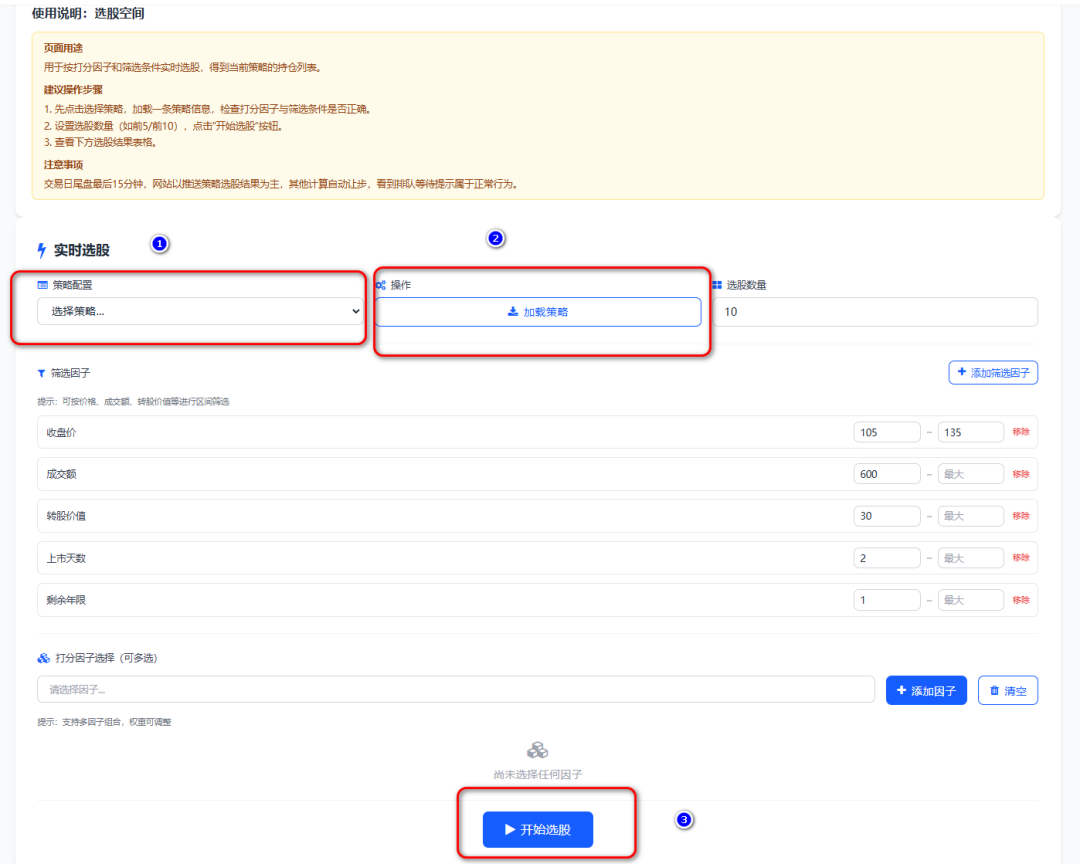Click the 策略配置 label icon

pos(43,285)
